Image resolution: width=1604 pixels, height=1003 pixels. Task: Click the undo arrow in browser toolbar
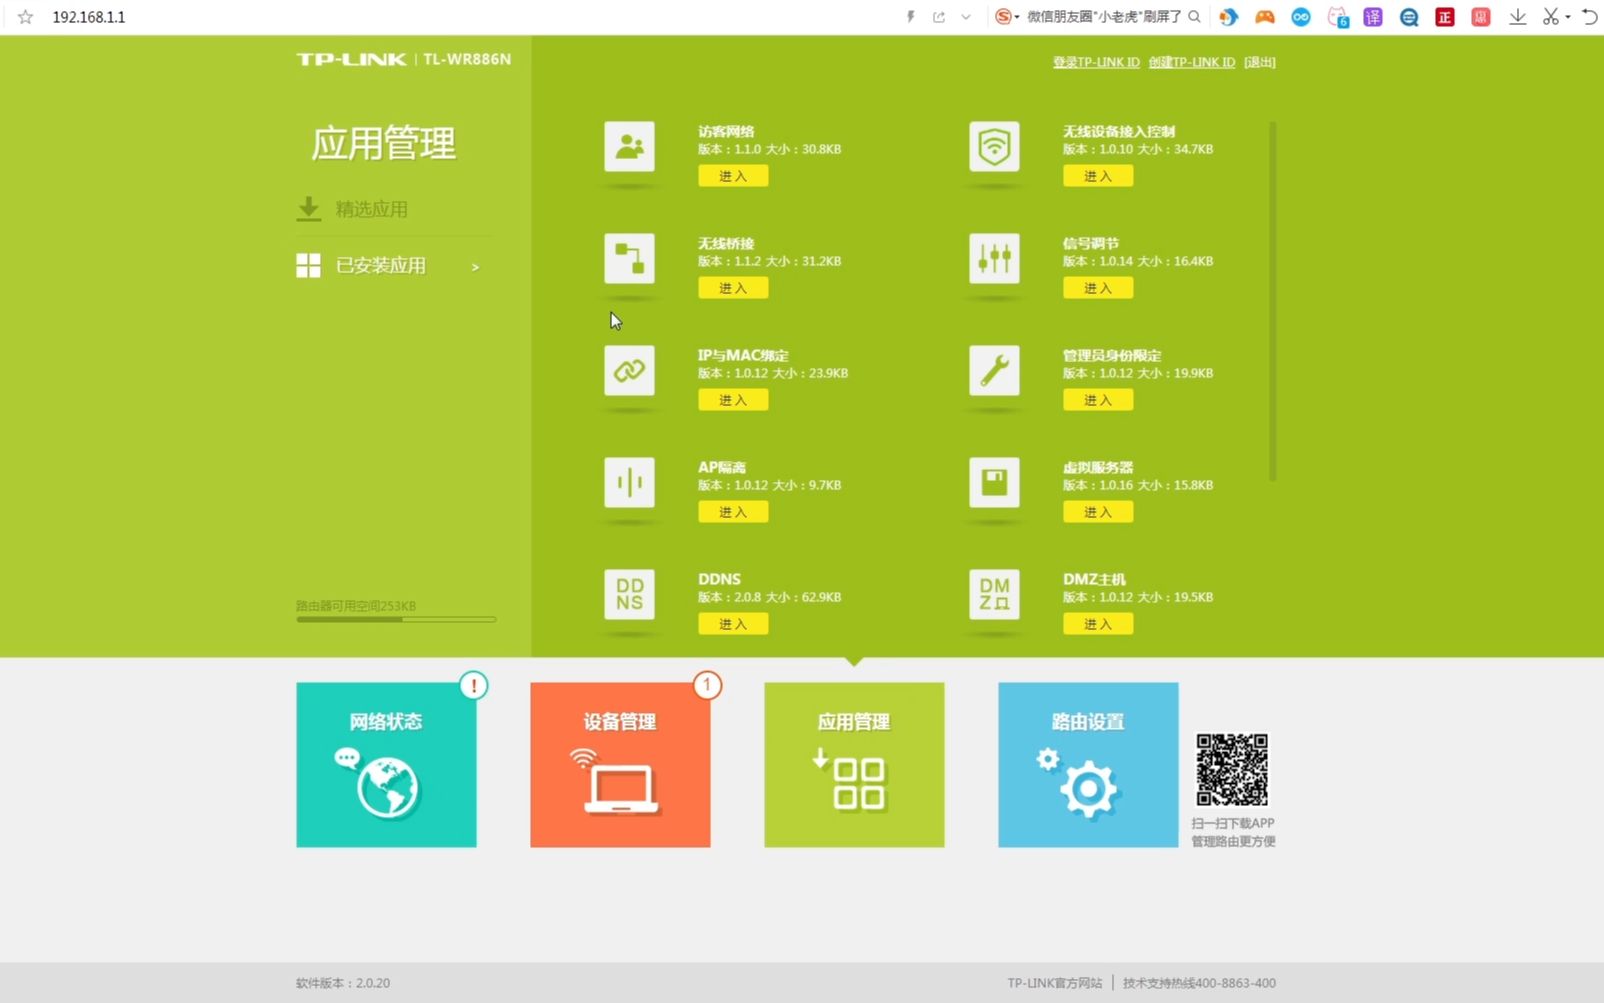coord(1590,17)
